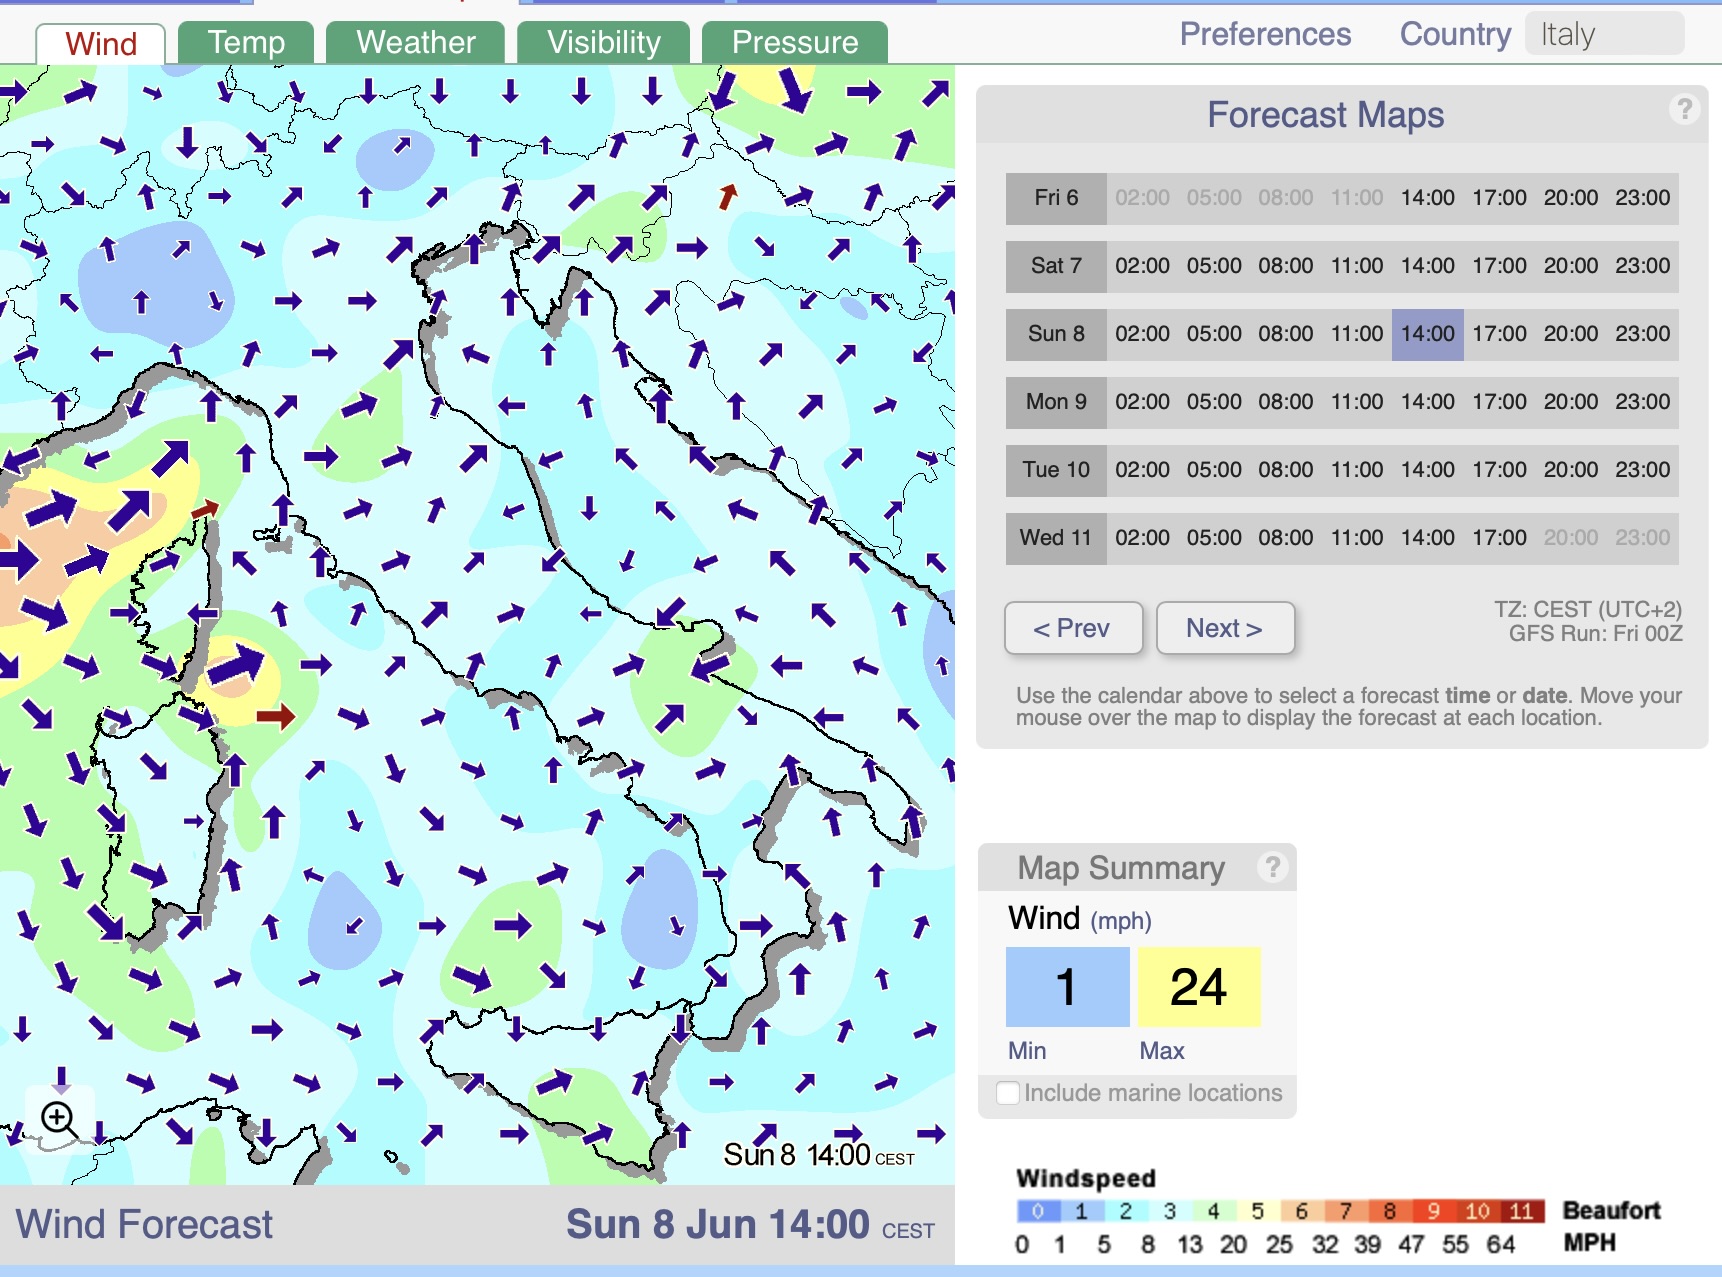This screenshot has width=1722, height=1277.
Task: Open Map Summary help question mark
Action: (1273, 866)
